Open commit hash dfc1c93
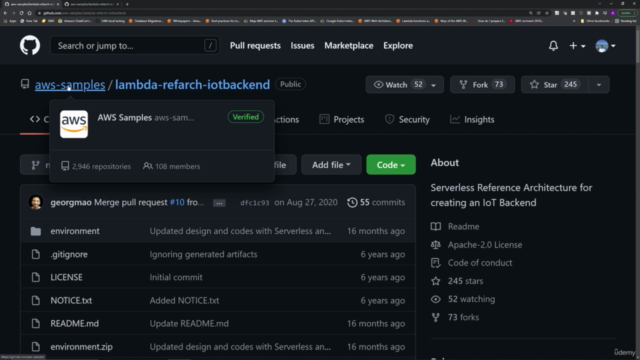This screenshot has height=360, width=640. (255, 202)
